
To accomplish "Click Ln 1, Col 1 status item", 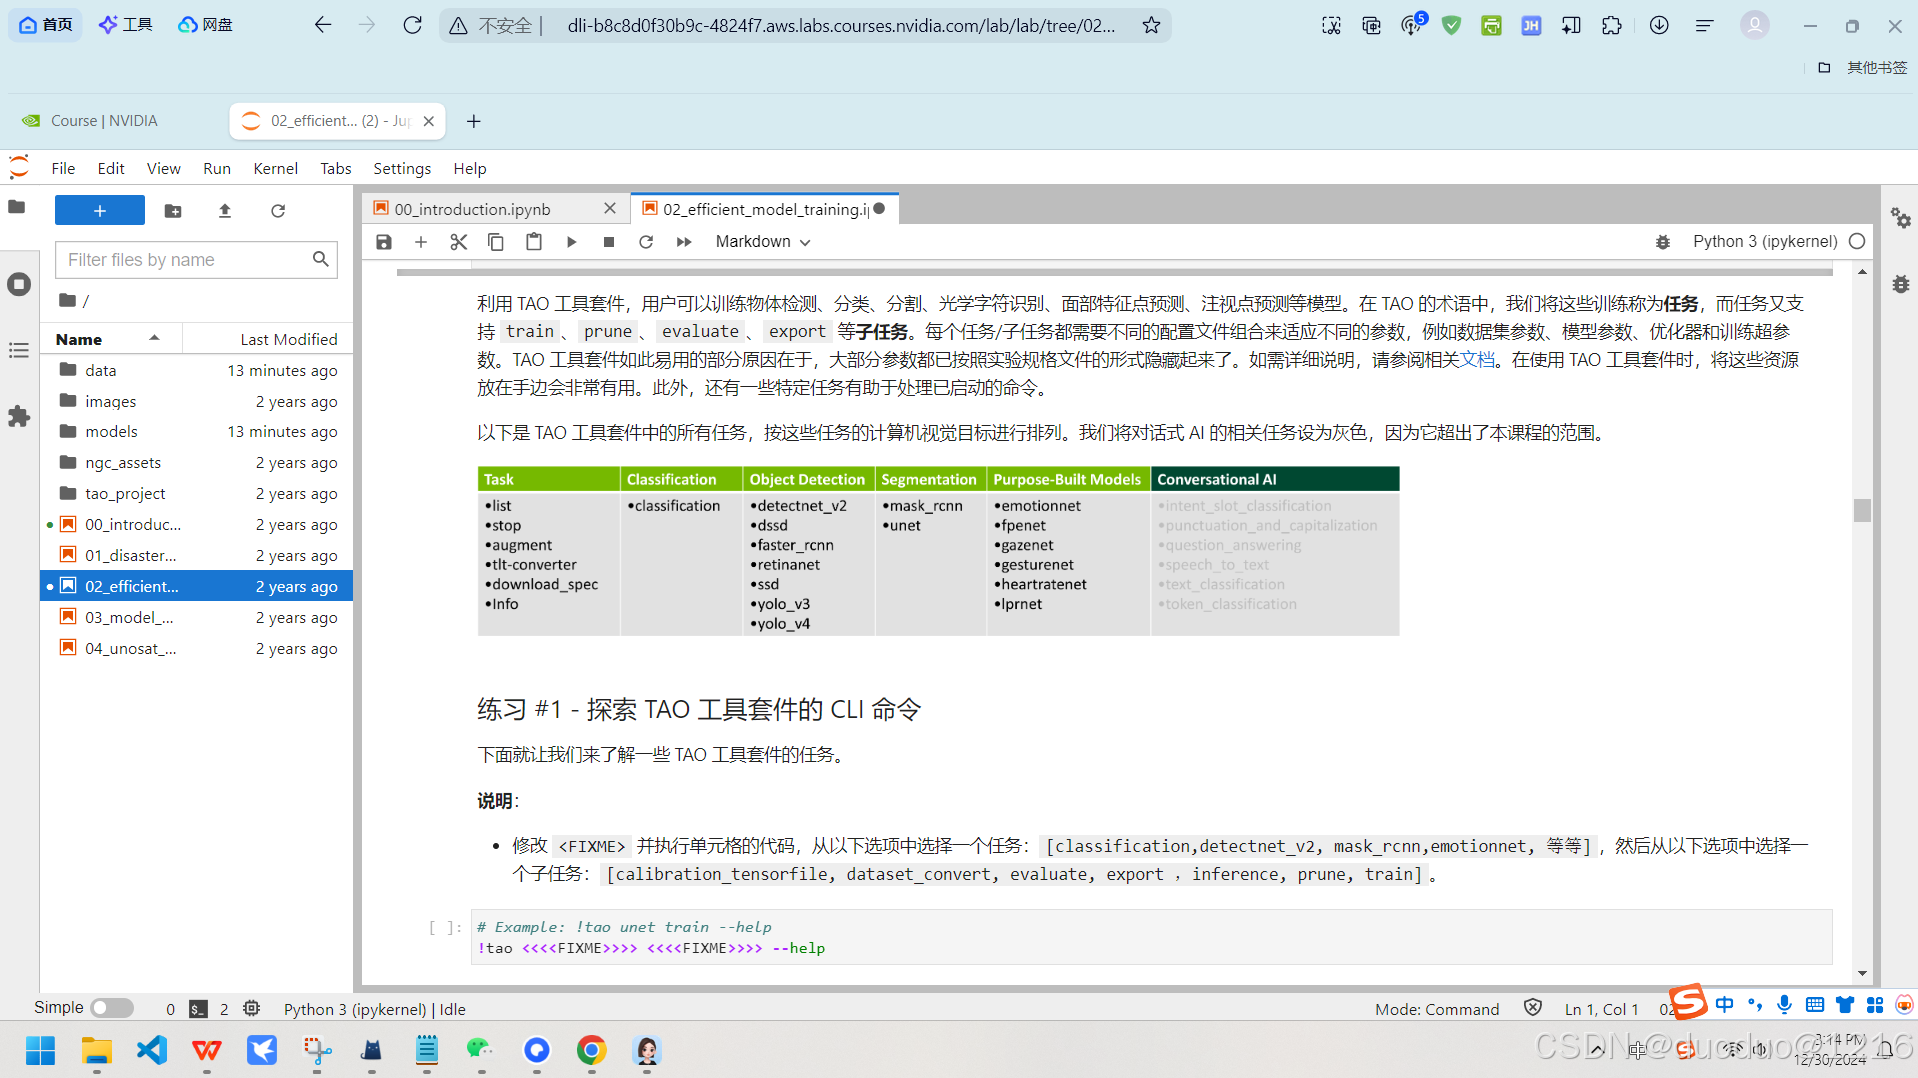I will click(x=1601, y=1009).
